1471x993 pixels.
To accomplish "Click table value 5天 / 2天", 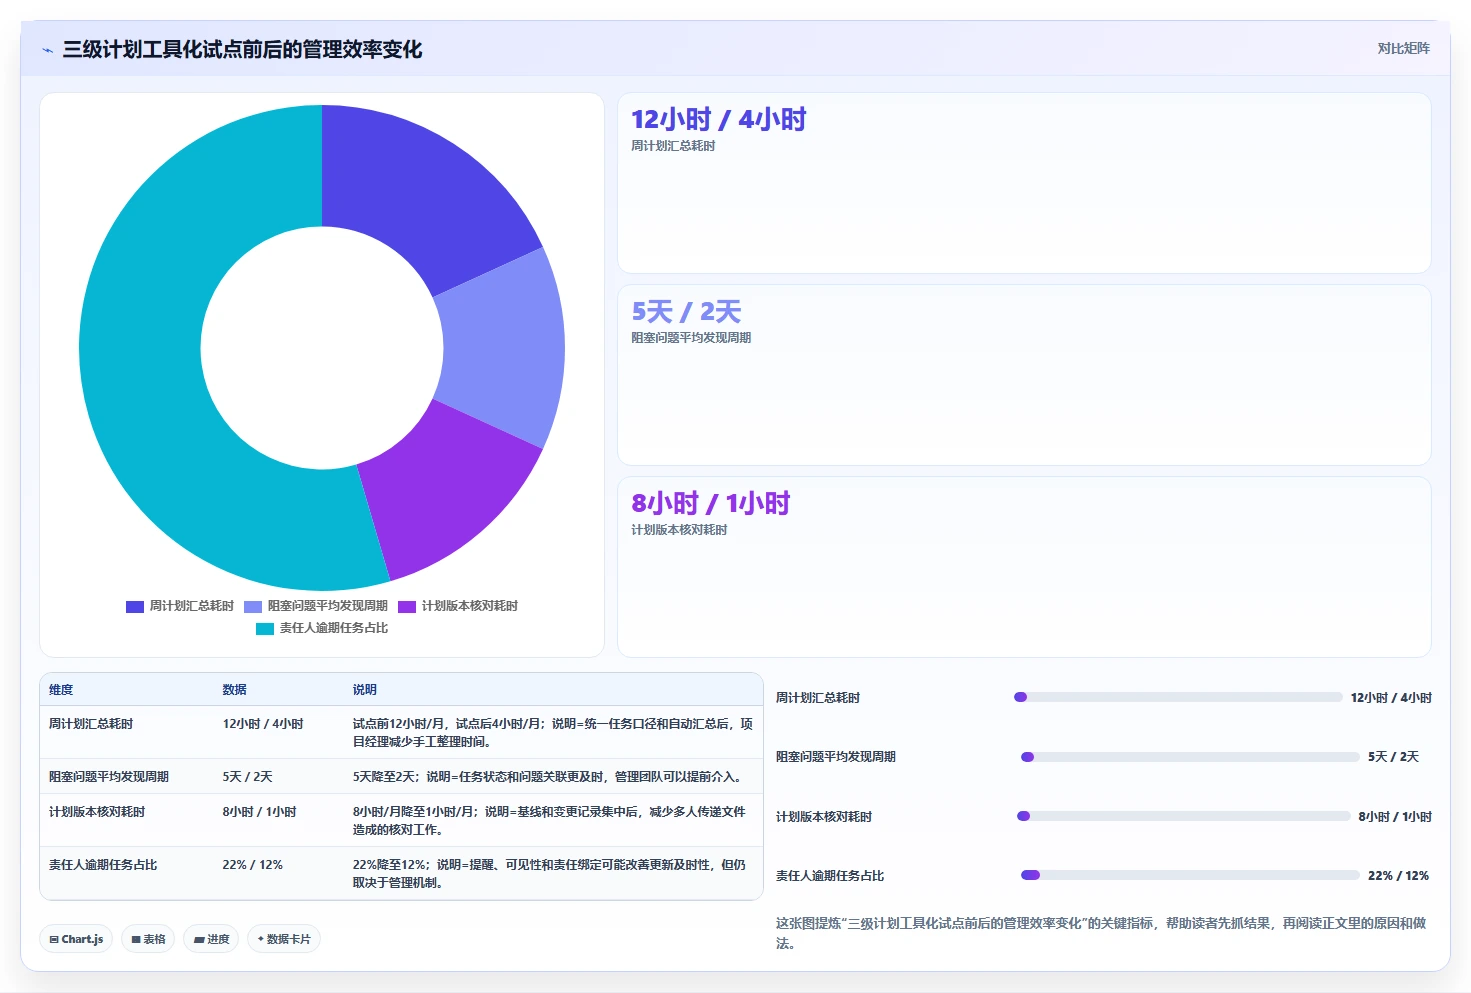I will click(x=247, y=777).
